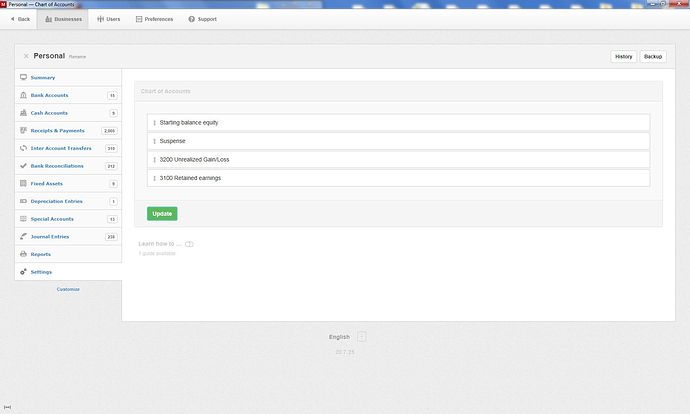Image resolution: width=690 pixels, height=414 pixels.
Task: Click the Bank Accounts count badge
Action: pyautogui.click(x=112, y=95)
